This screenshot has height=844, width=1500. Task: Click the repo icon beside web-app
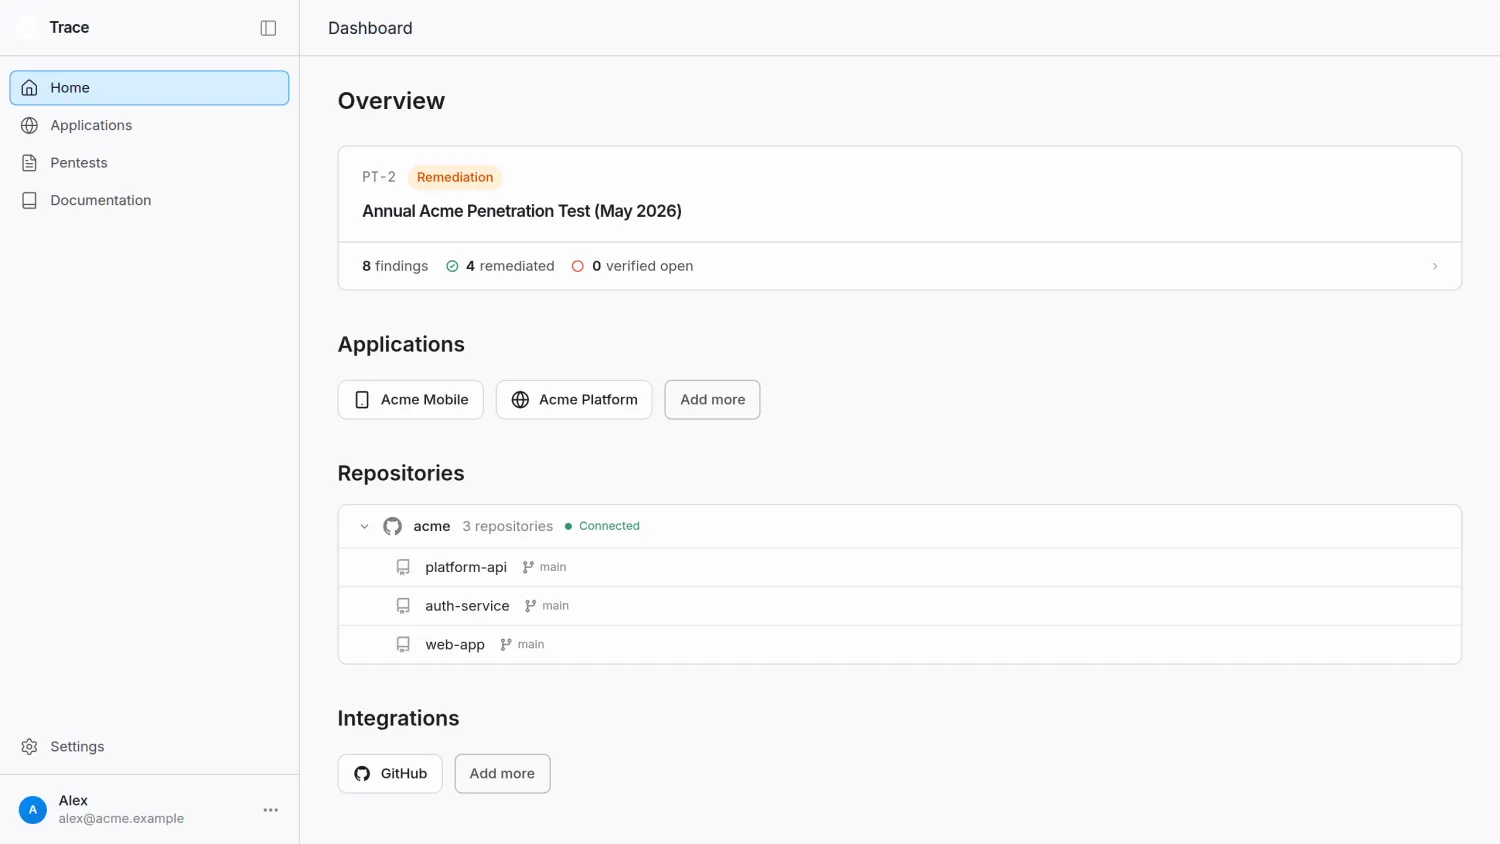coord(403,645)
